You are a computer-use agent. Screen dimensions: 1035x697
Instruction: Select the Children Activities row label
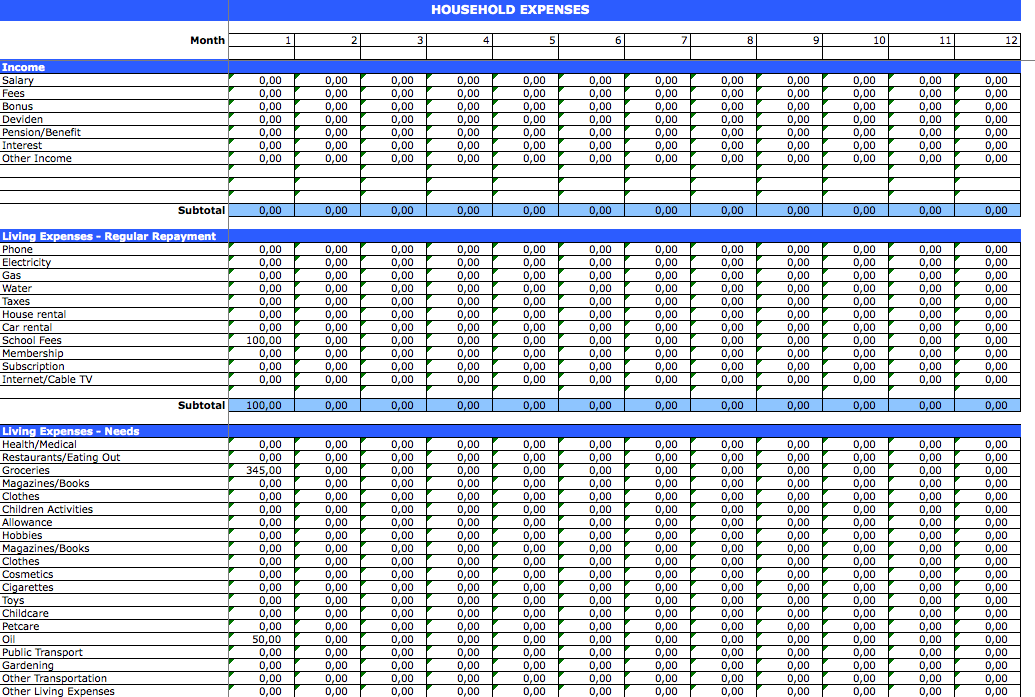47,509
